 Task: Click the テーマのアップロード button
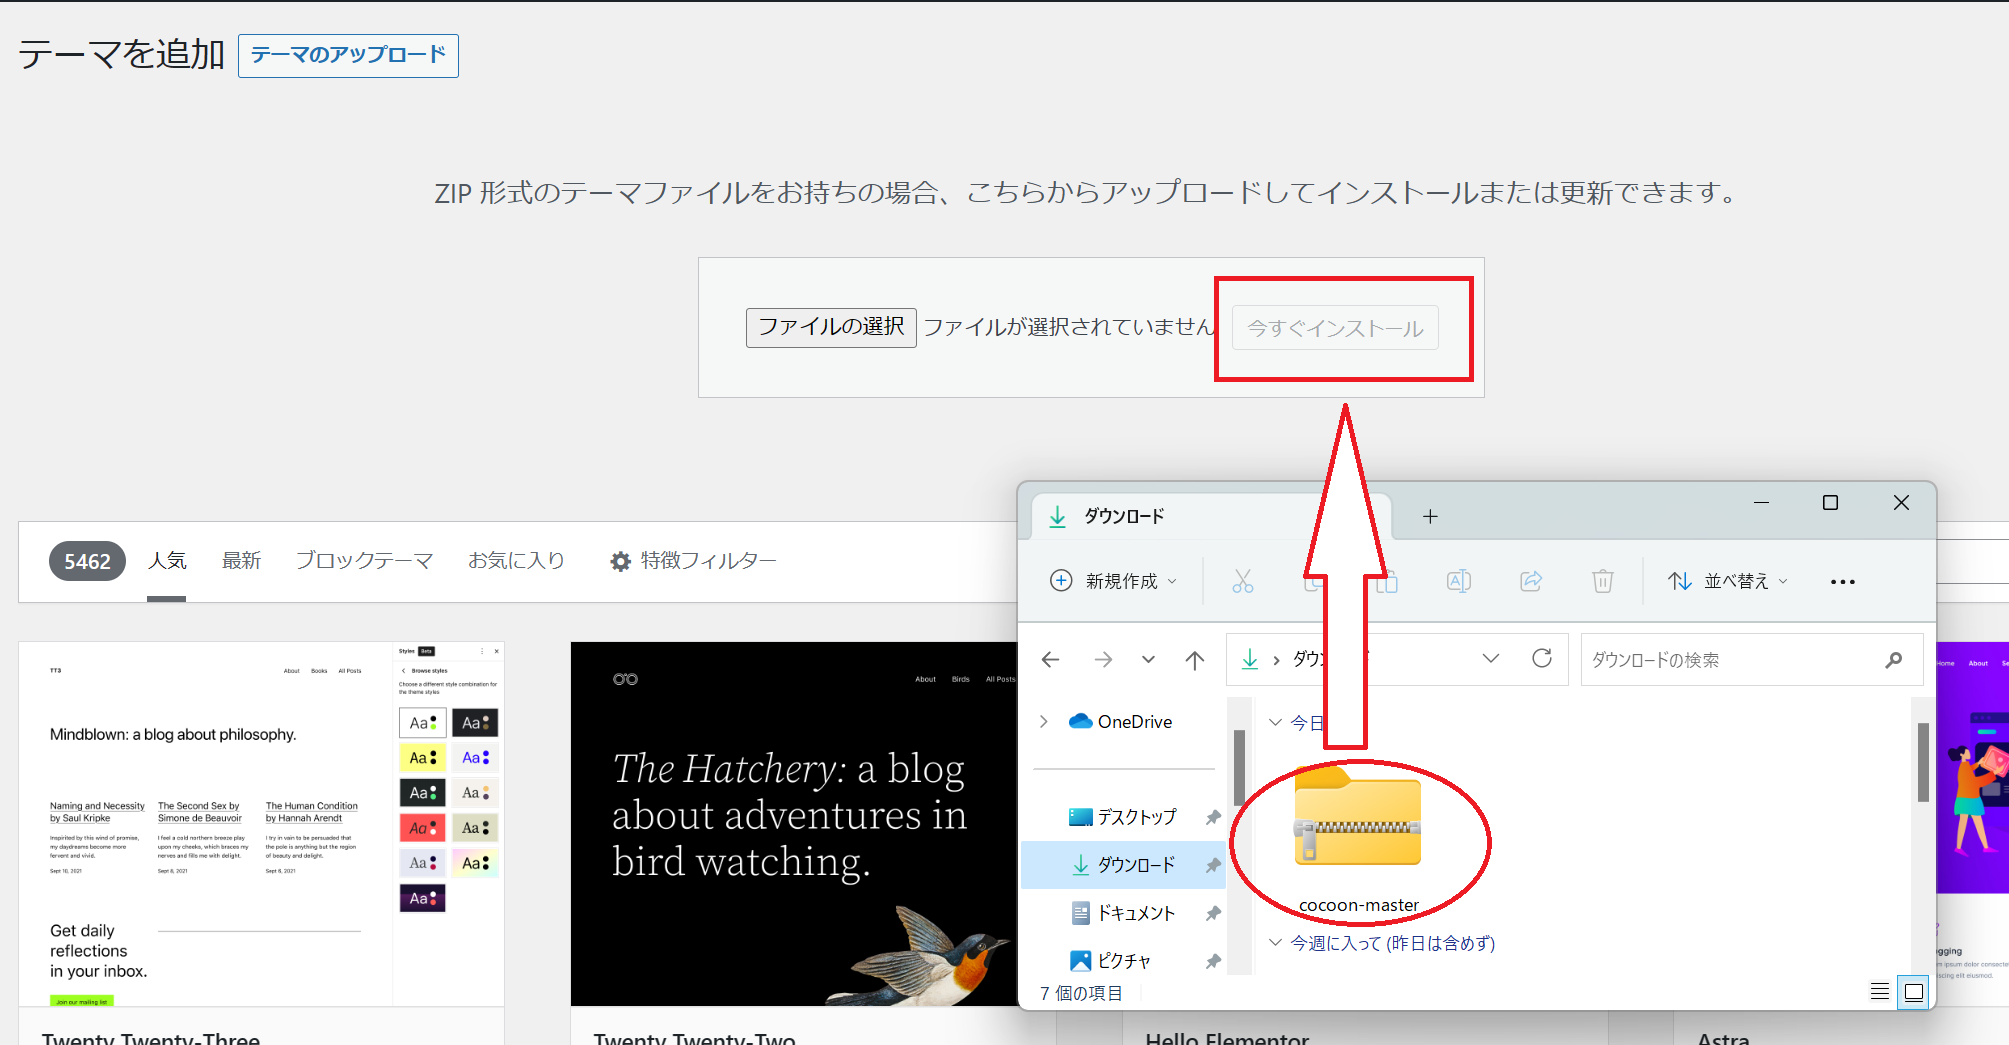tap(348, 55)
